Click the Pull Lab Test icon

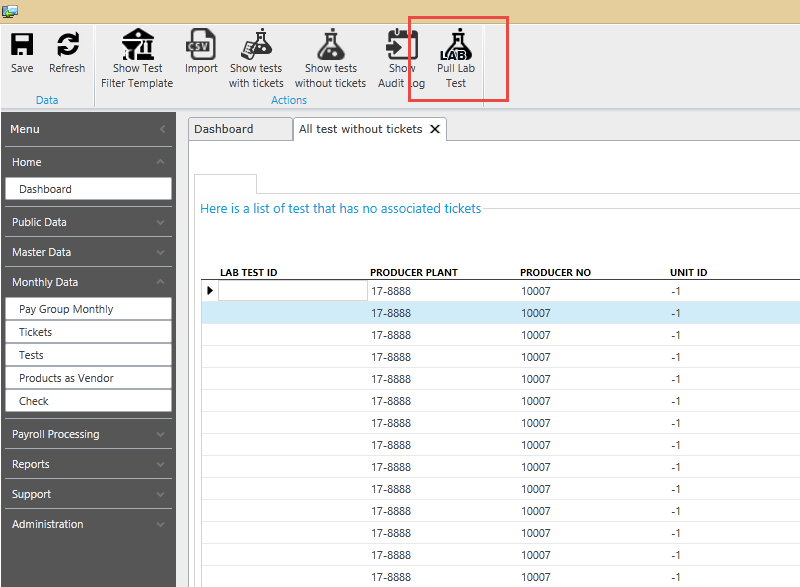456,44
